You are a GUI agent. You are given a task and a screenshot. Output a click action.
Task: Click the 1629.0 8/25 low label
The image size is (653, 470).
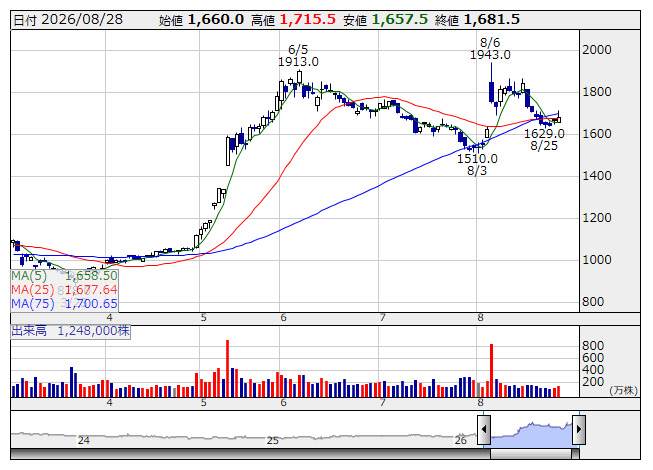[544, 139]
